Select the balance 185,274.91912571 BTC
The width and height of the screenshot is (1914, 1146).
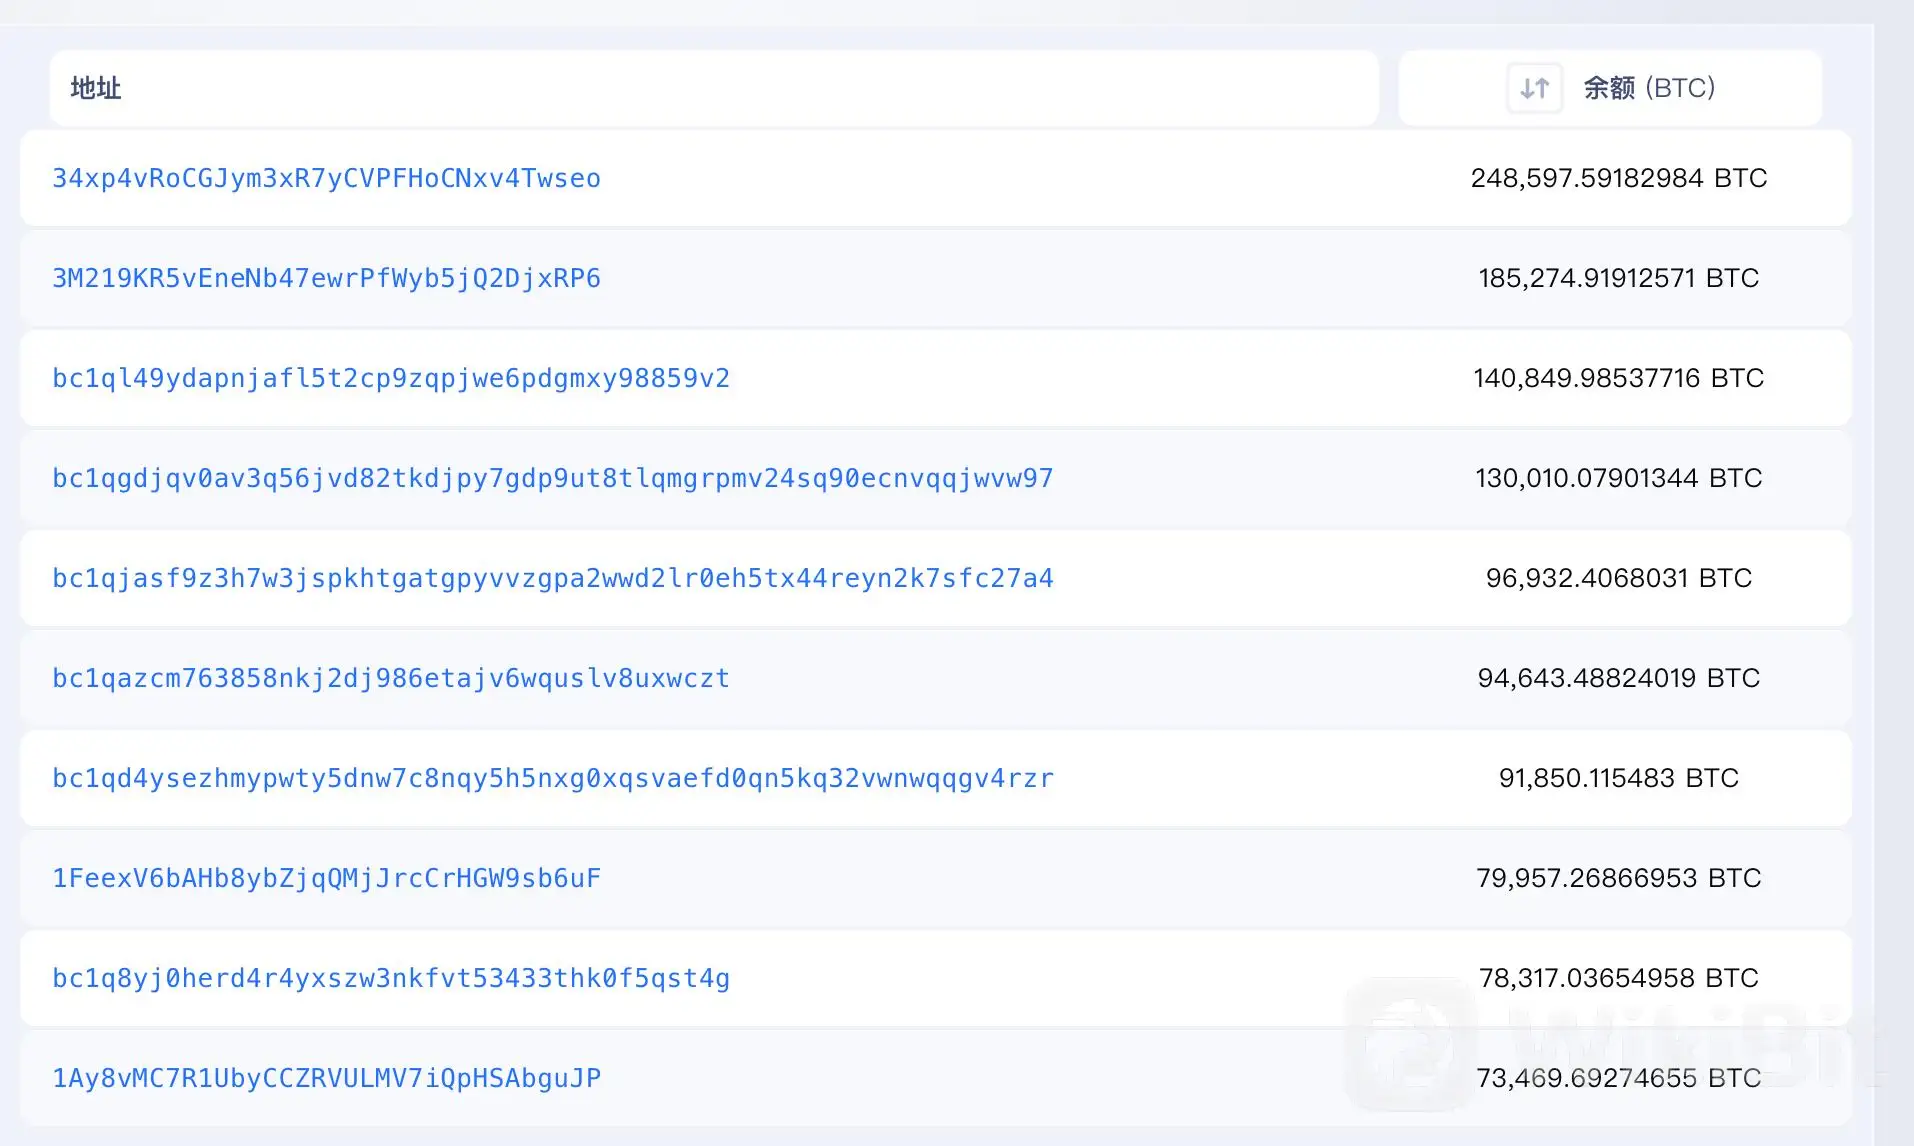(1619, 278)
